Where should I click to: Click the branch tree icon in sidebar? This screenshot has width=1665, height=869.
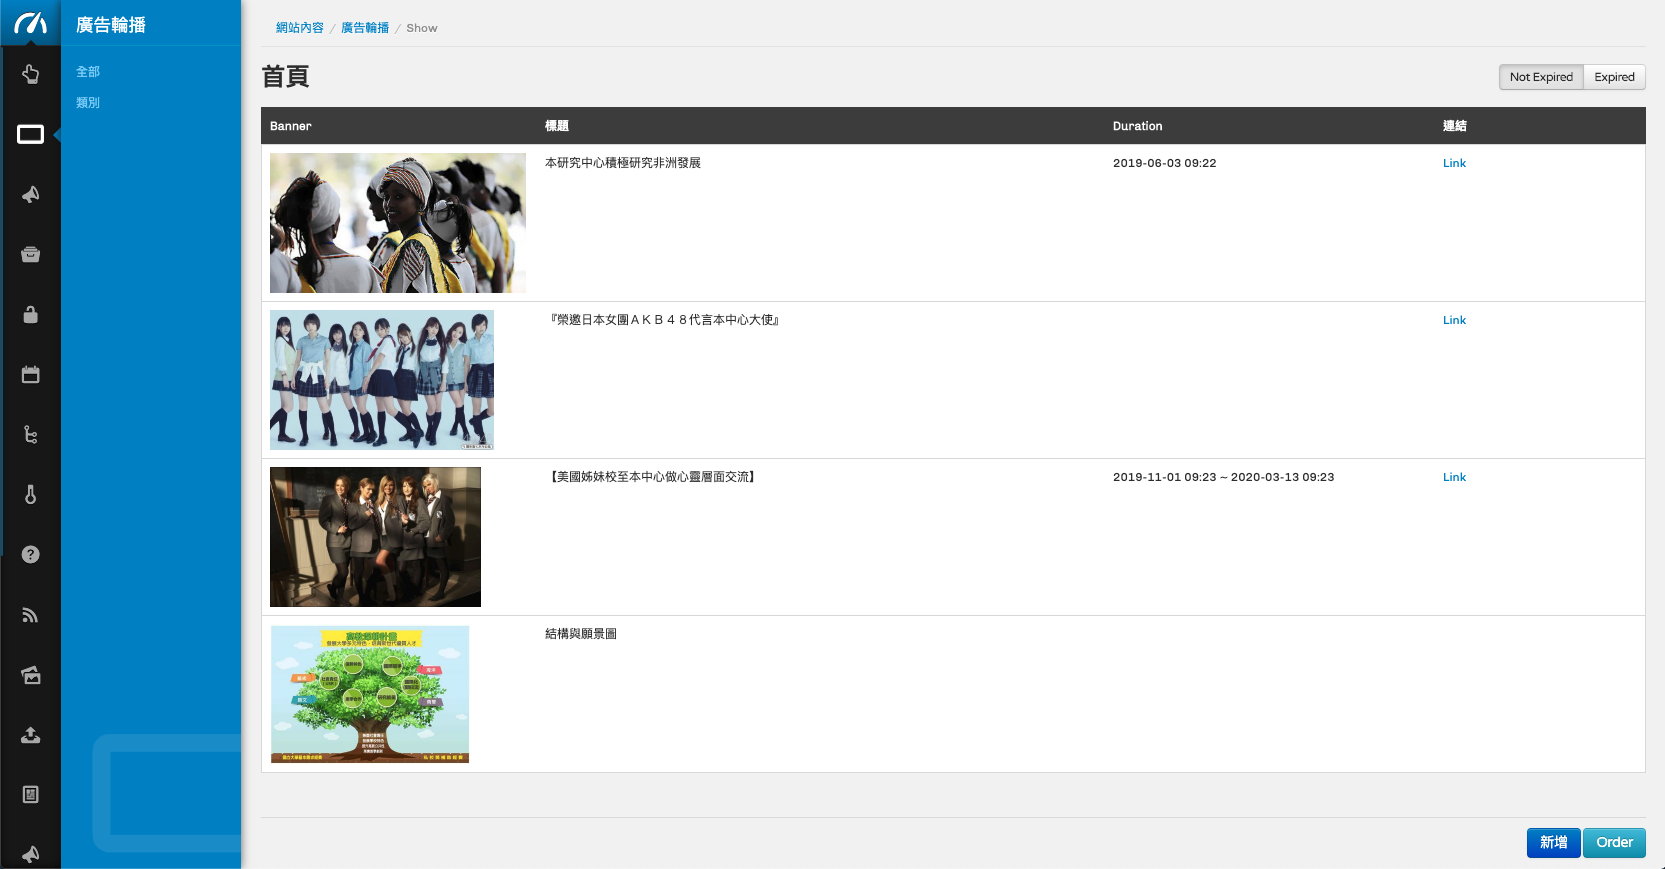coord(30,434)
